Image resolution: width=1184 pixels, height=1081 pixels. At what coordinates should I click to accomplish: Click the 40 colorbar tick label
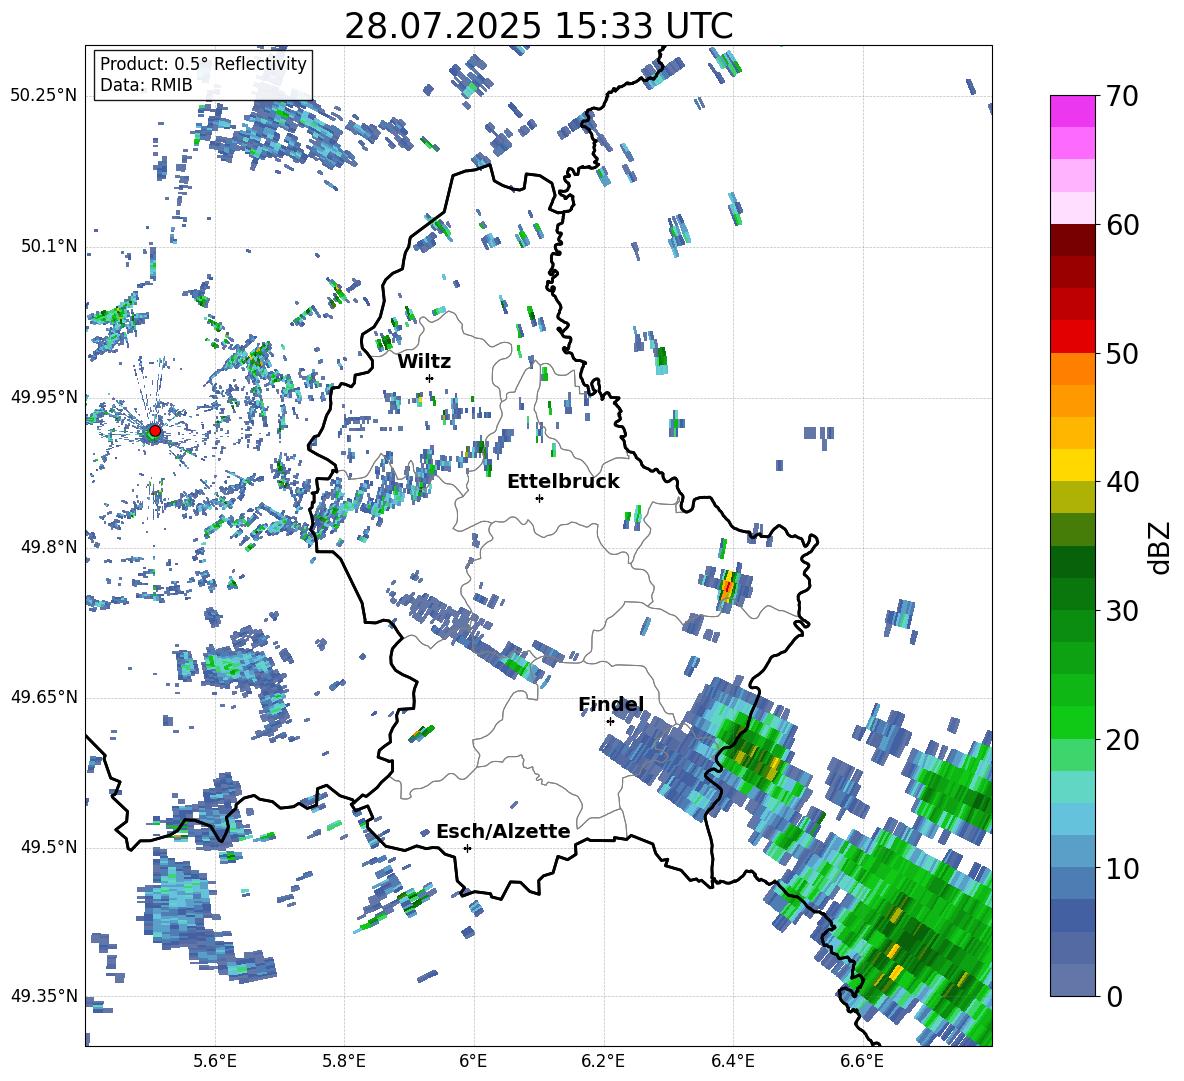coord(1121,482)
